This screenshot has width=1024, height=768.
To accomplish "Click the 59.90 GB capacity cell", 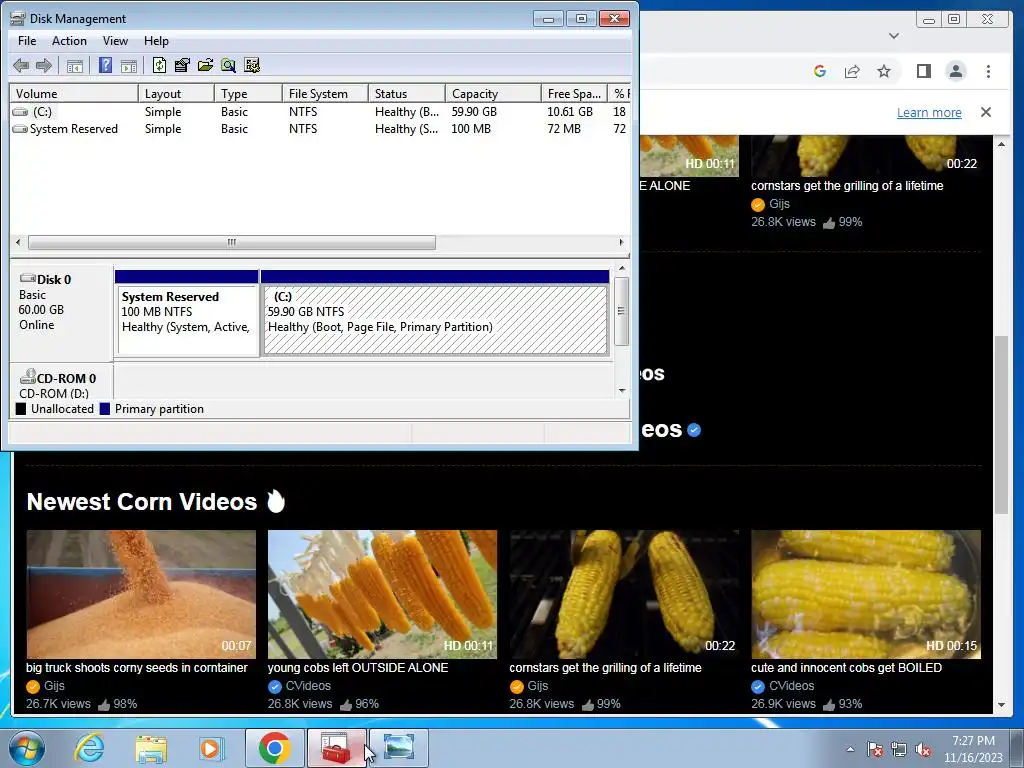I will tap(474, 112).
